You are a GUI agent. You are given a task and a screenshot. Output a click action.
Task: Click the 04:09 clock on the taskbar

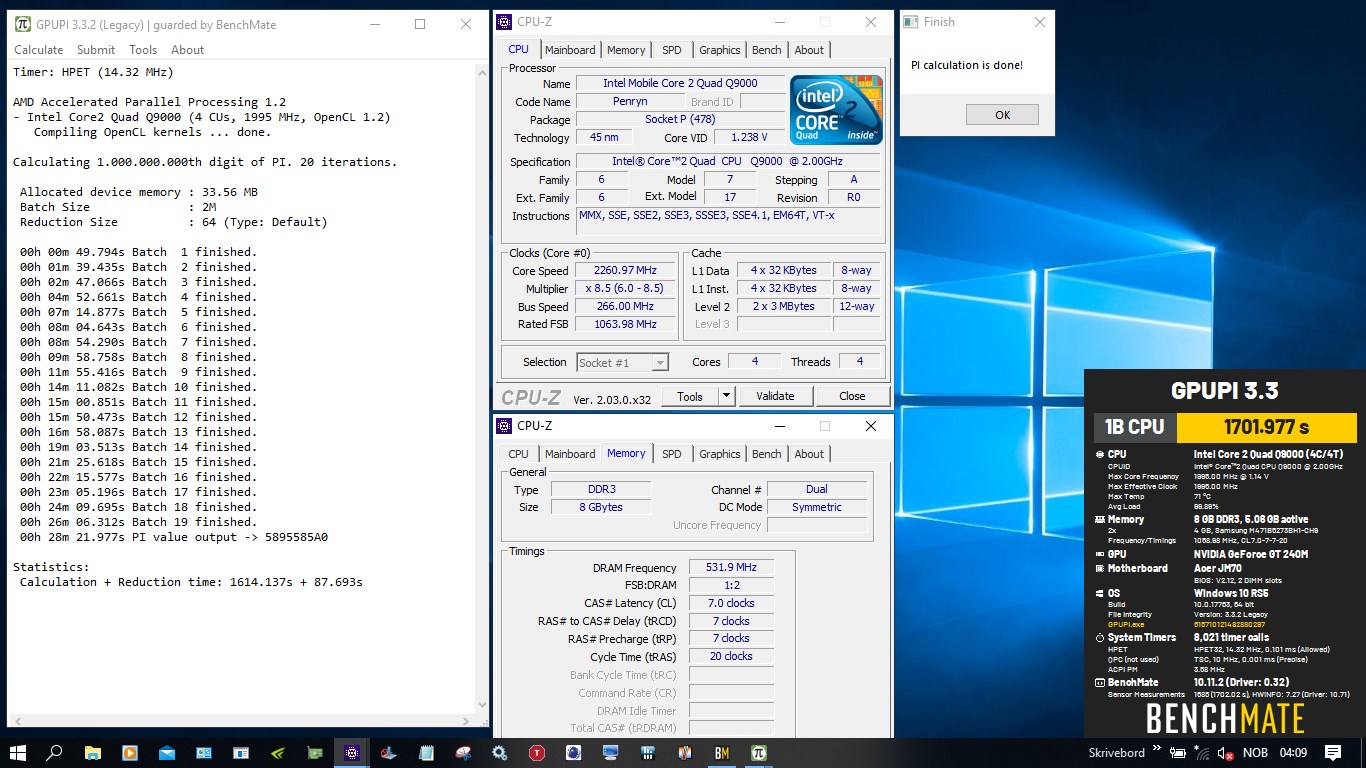coord(1293,753)
